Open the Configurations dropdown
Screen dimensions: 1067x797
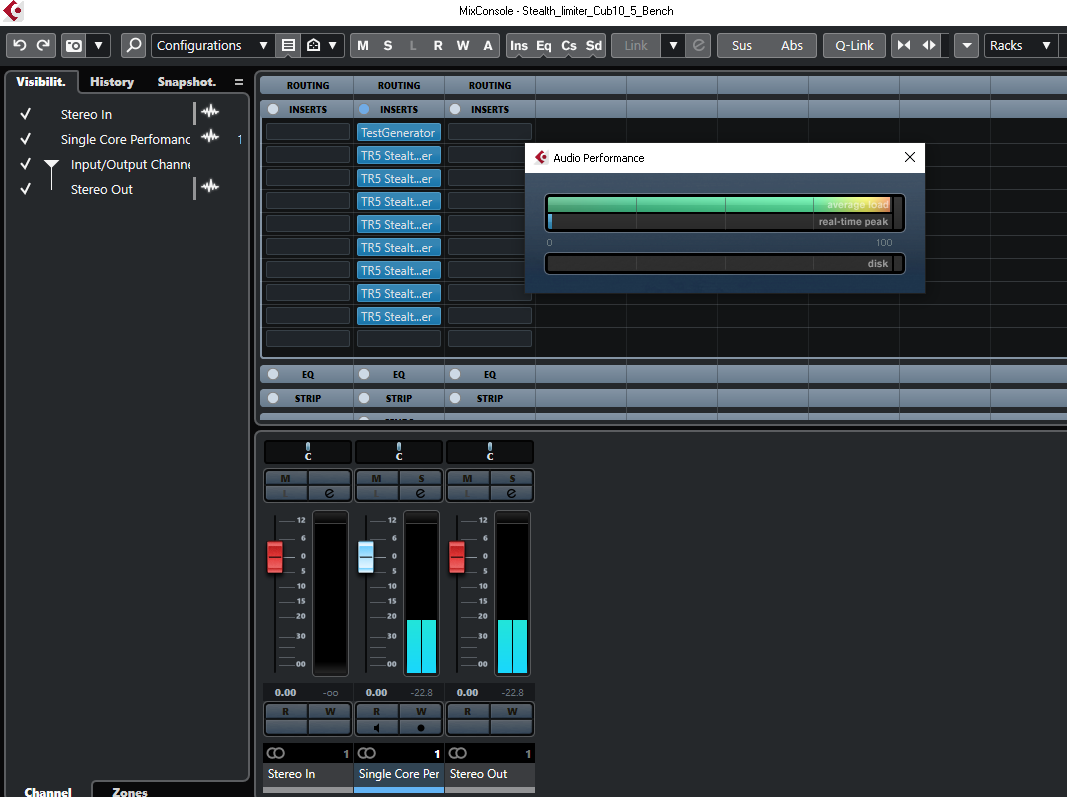click(212, 46)
